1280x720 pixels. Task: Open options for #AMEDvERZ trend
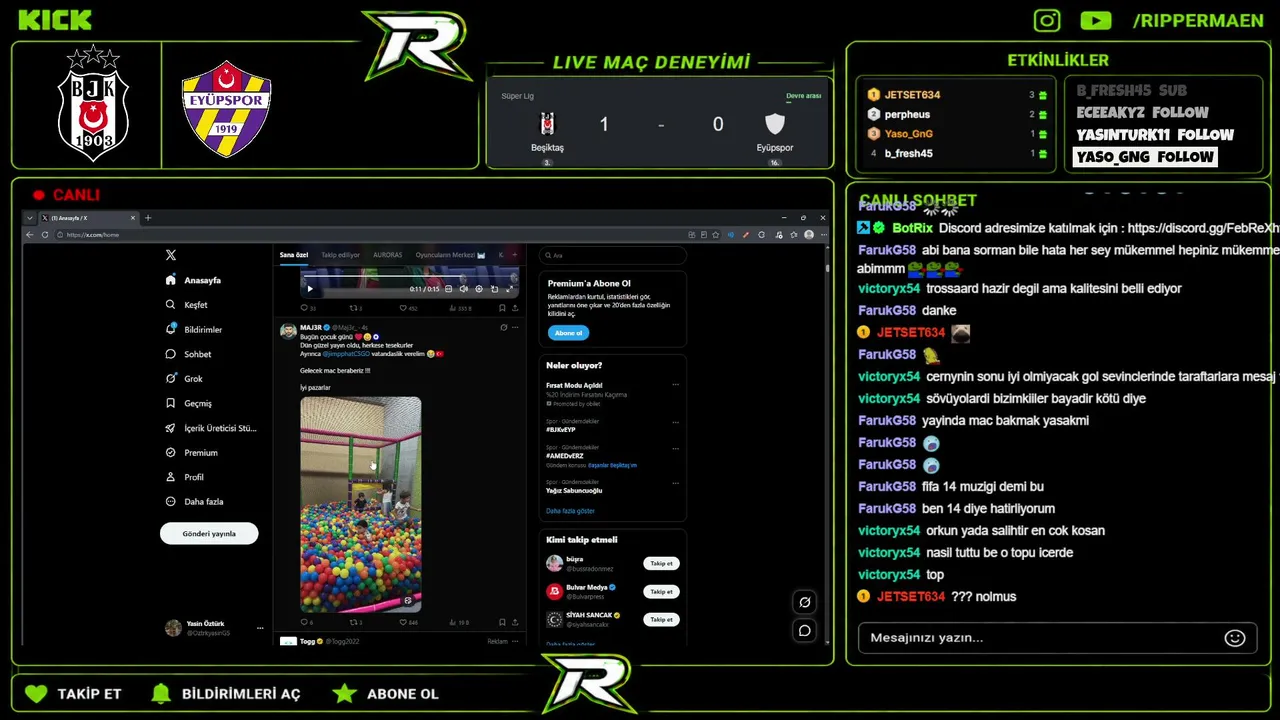point(676,451)
